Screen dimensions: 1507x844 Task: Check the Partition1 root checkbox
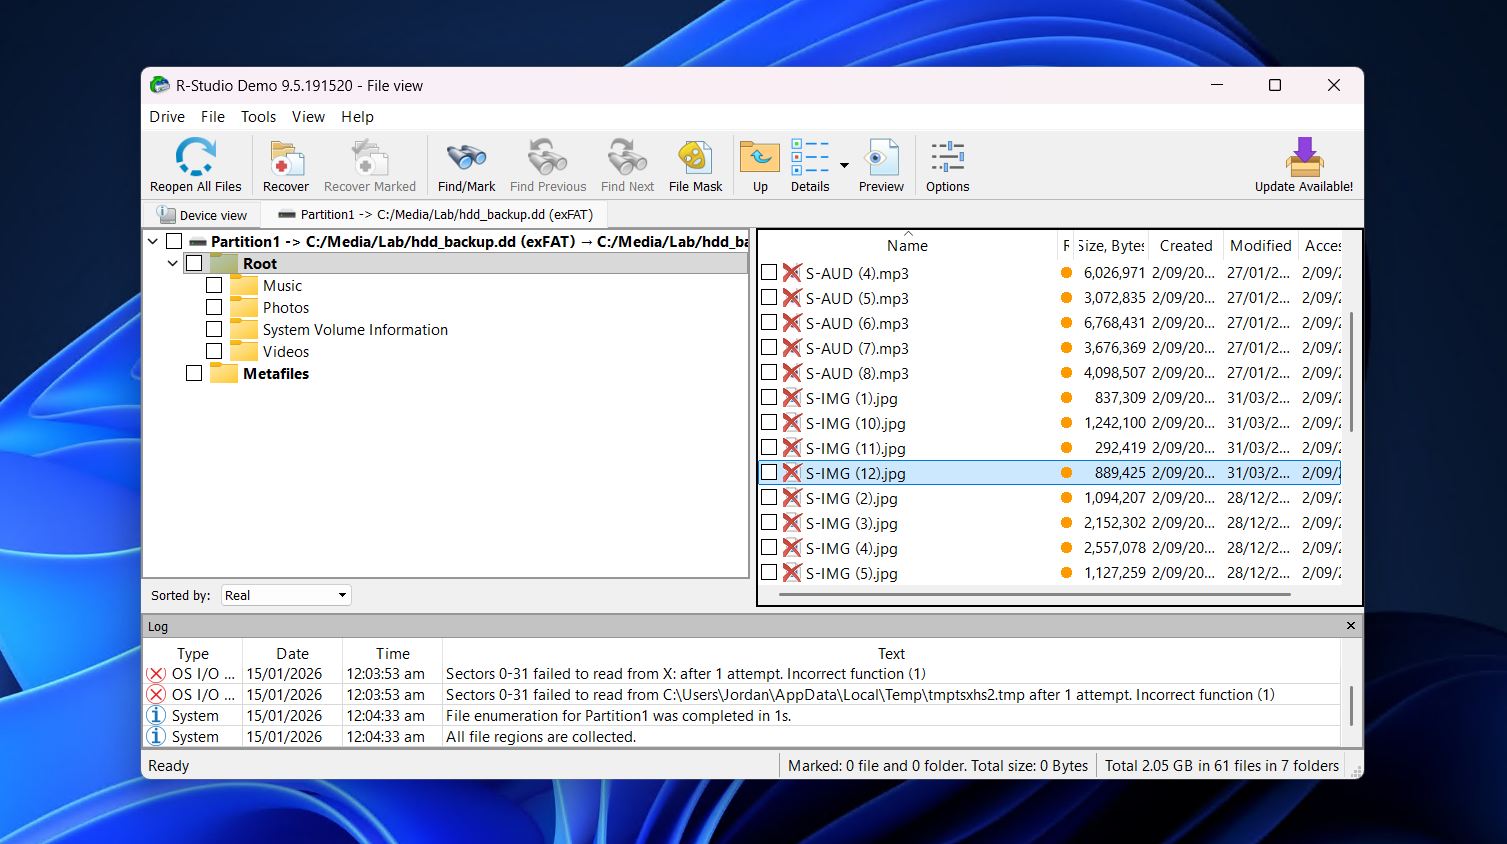pos(174,241)
